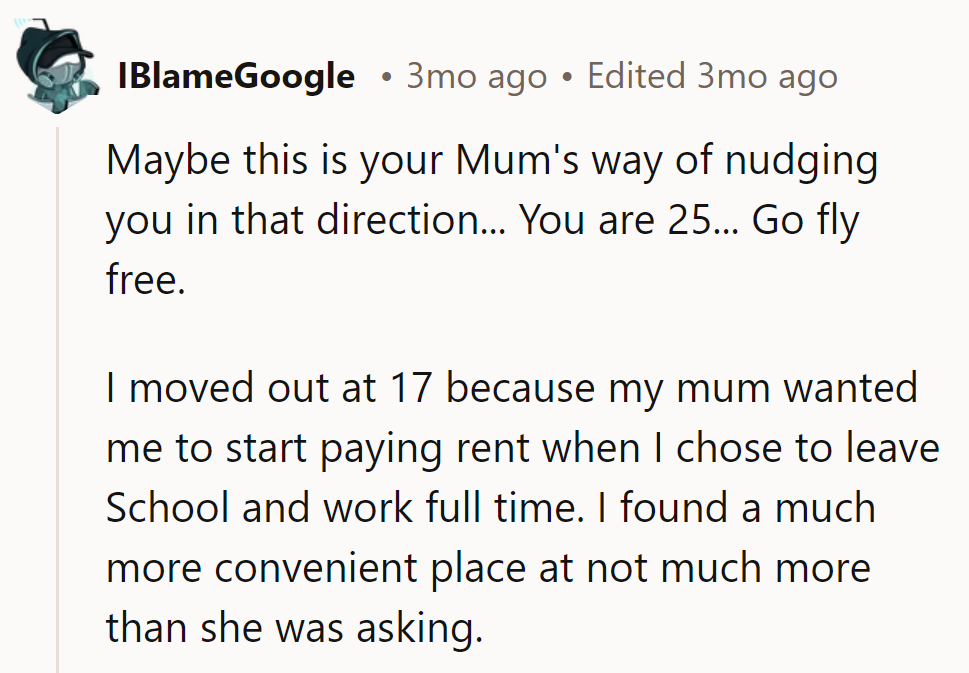Click the word "free." ending first paragraph
Image resolution: width=969 pixels, height=673 pixels.
point(146,280)
